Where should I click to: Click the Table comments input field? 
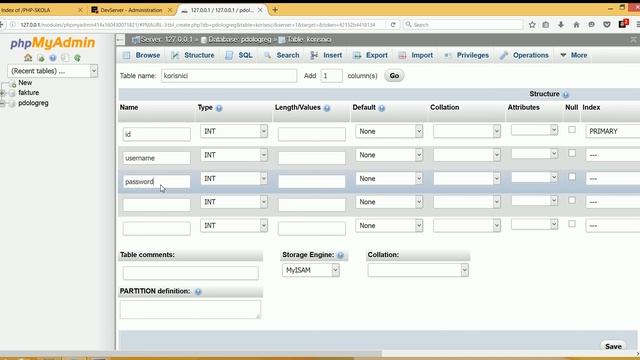tap(191, 273)
